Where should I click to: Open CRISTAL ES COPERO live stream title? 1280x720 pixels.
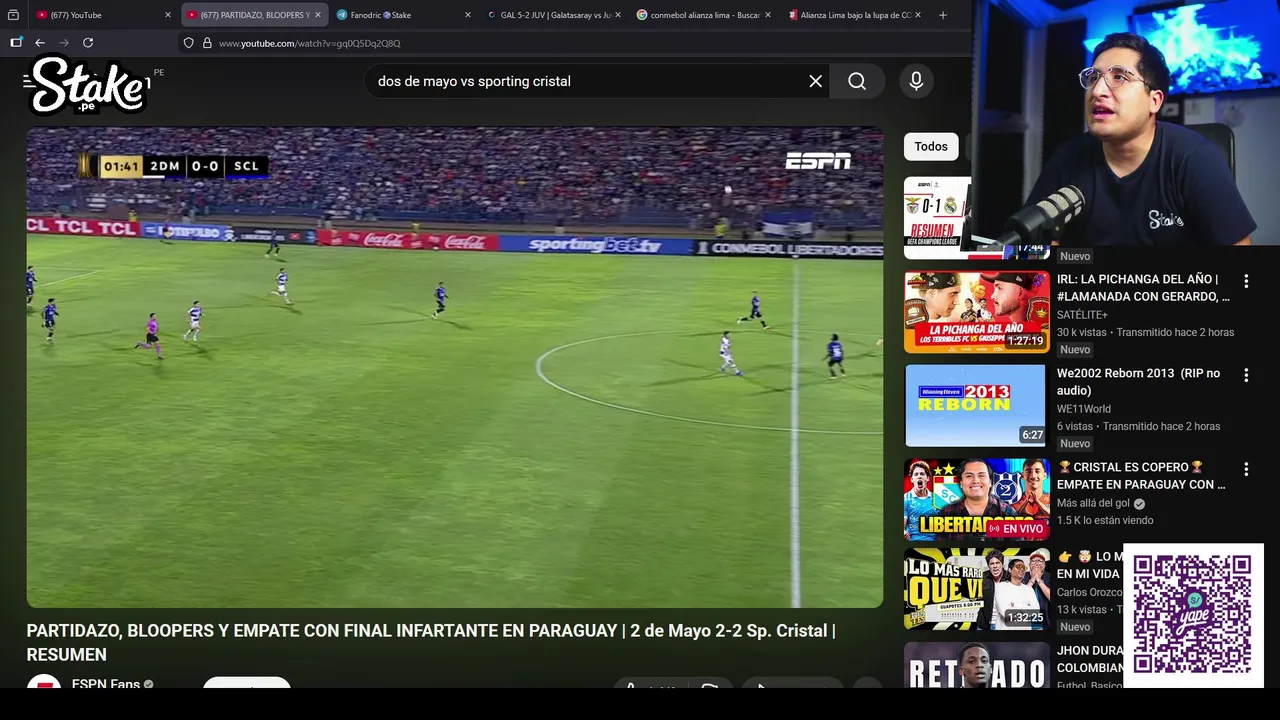[1141, 476]
